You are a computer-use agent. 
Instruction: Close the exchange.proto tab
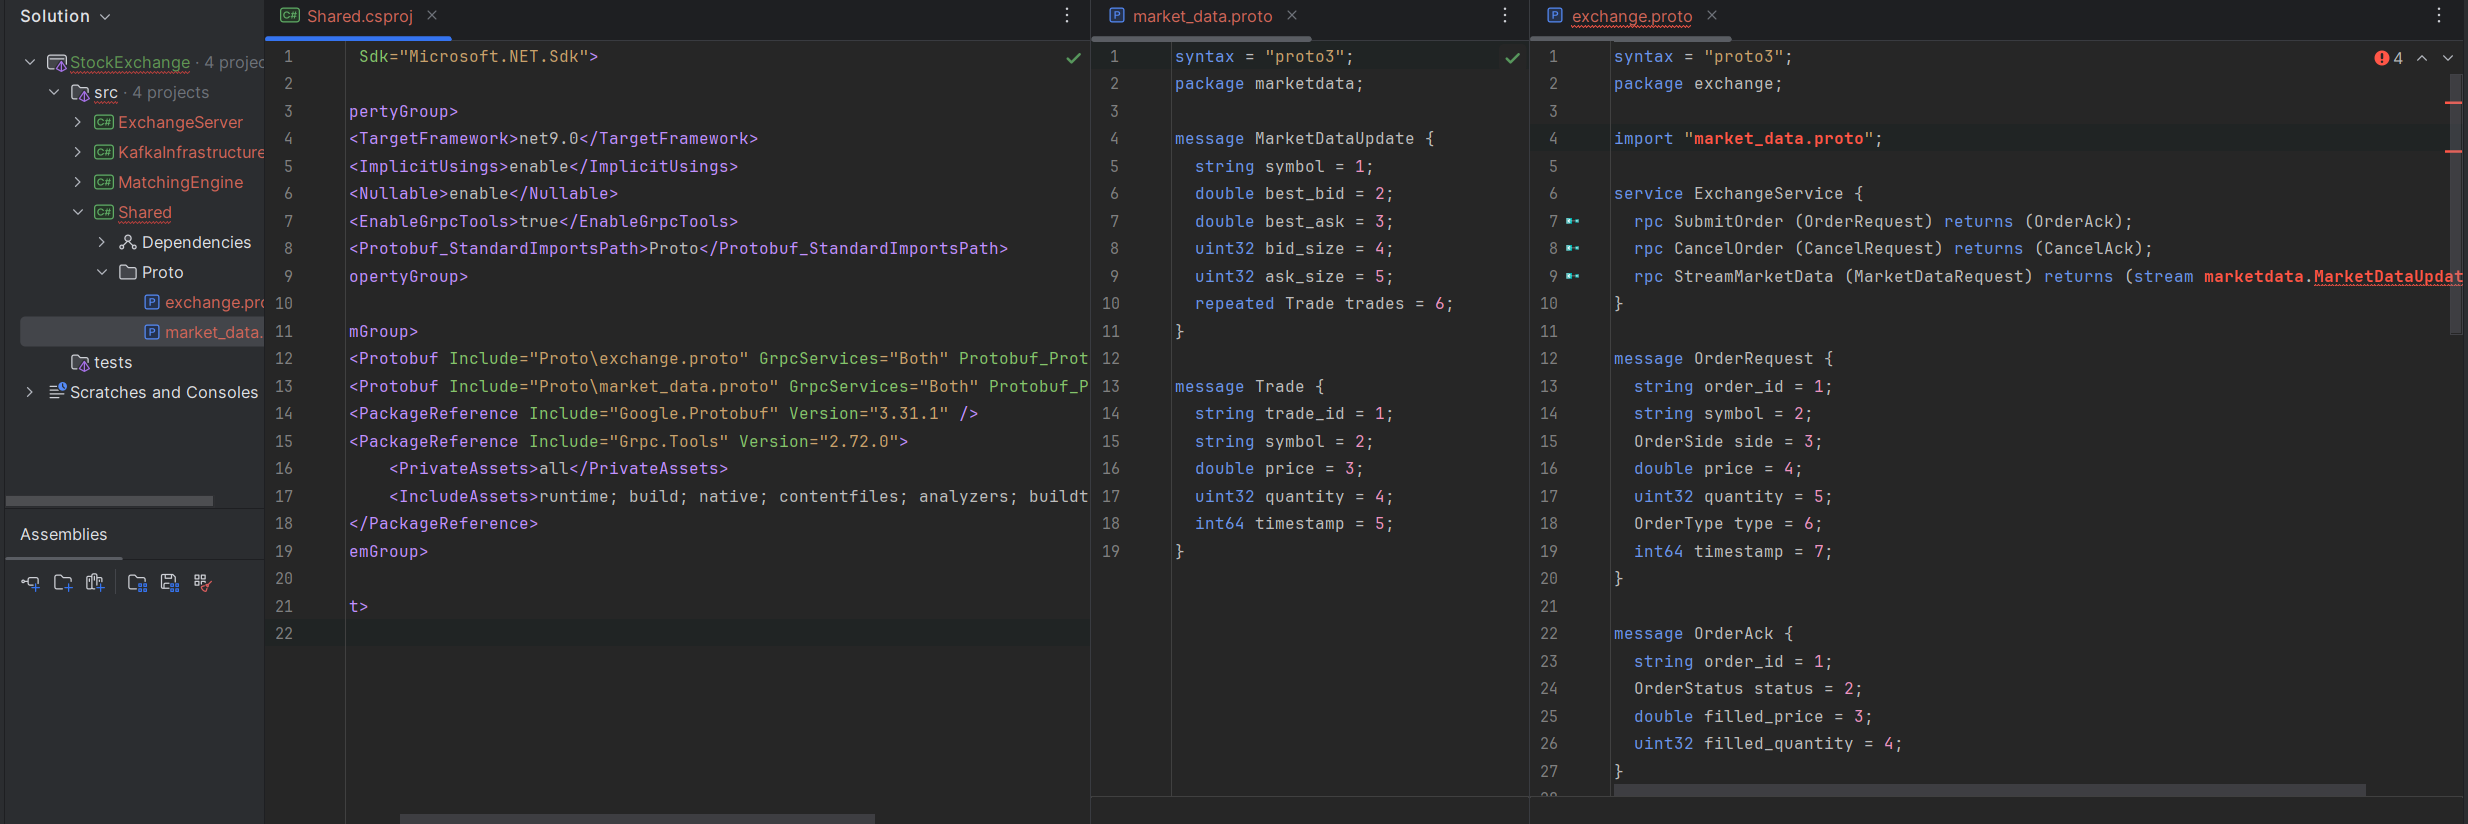point(1711,16)
